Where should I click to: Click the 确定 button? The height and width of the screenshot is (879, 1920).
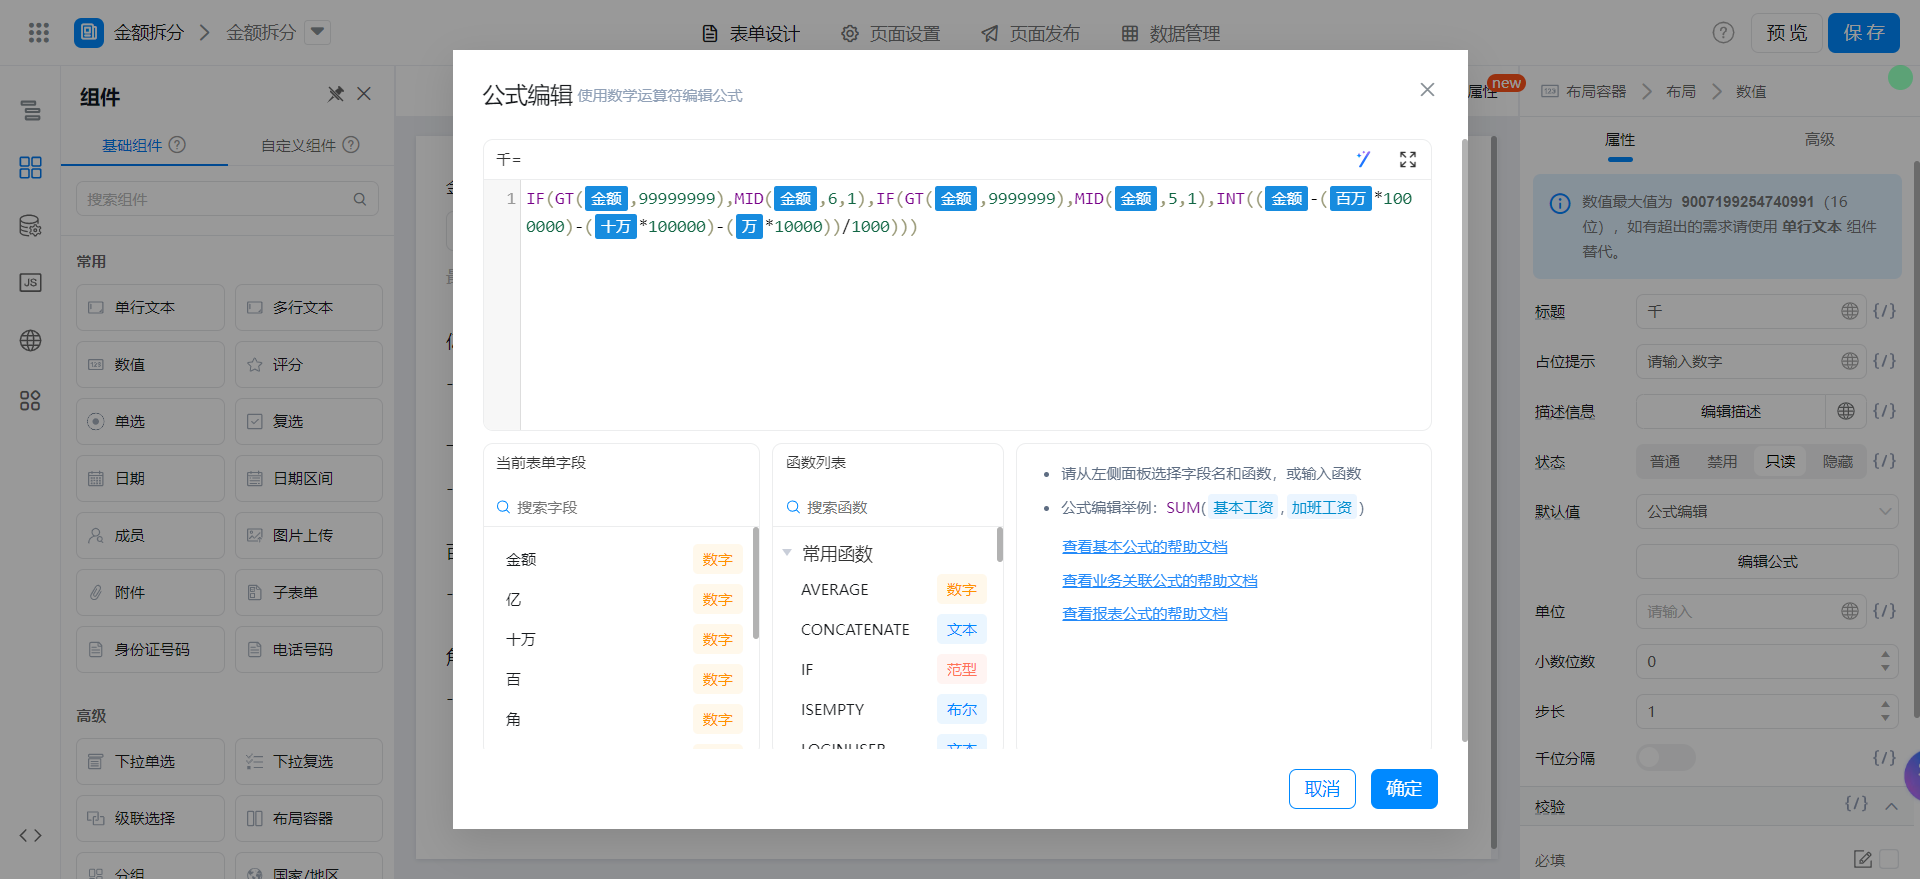click(x=1404, y=789)
